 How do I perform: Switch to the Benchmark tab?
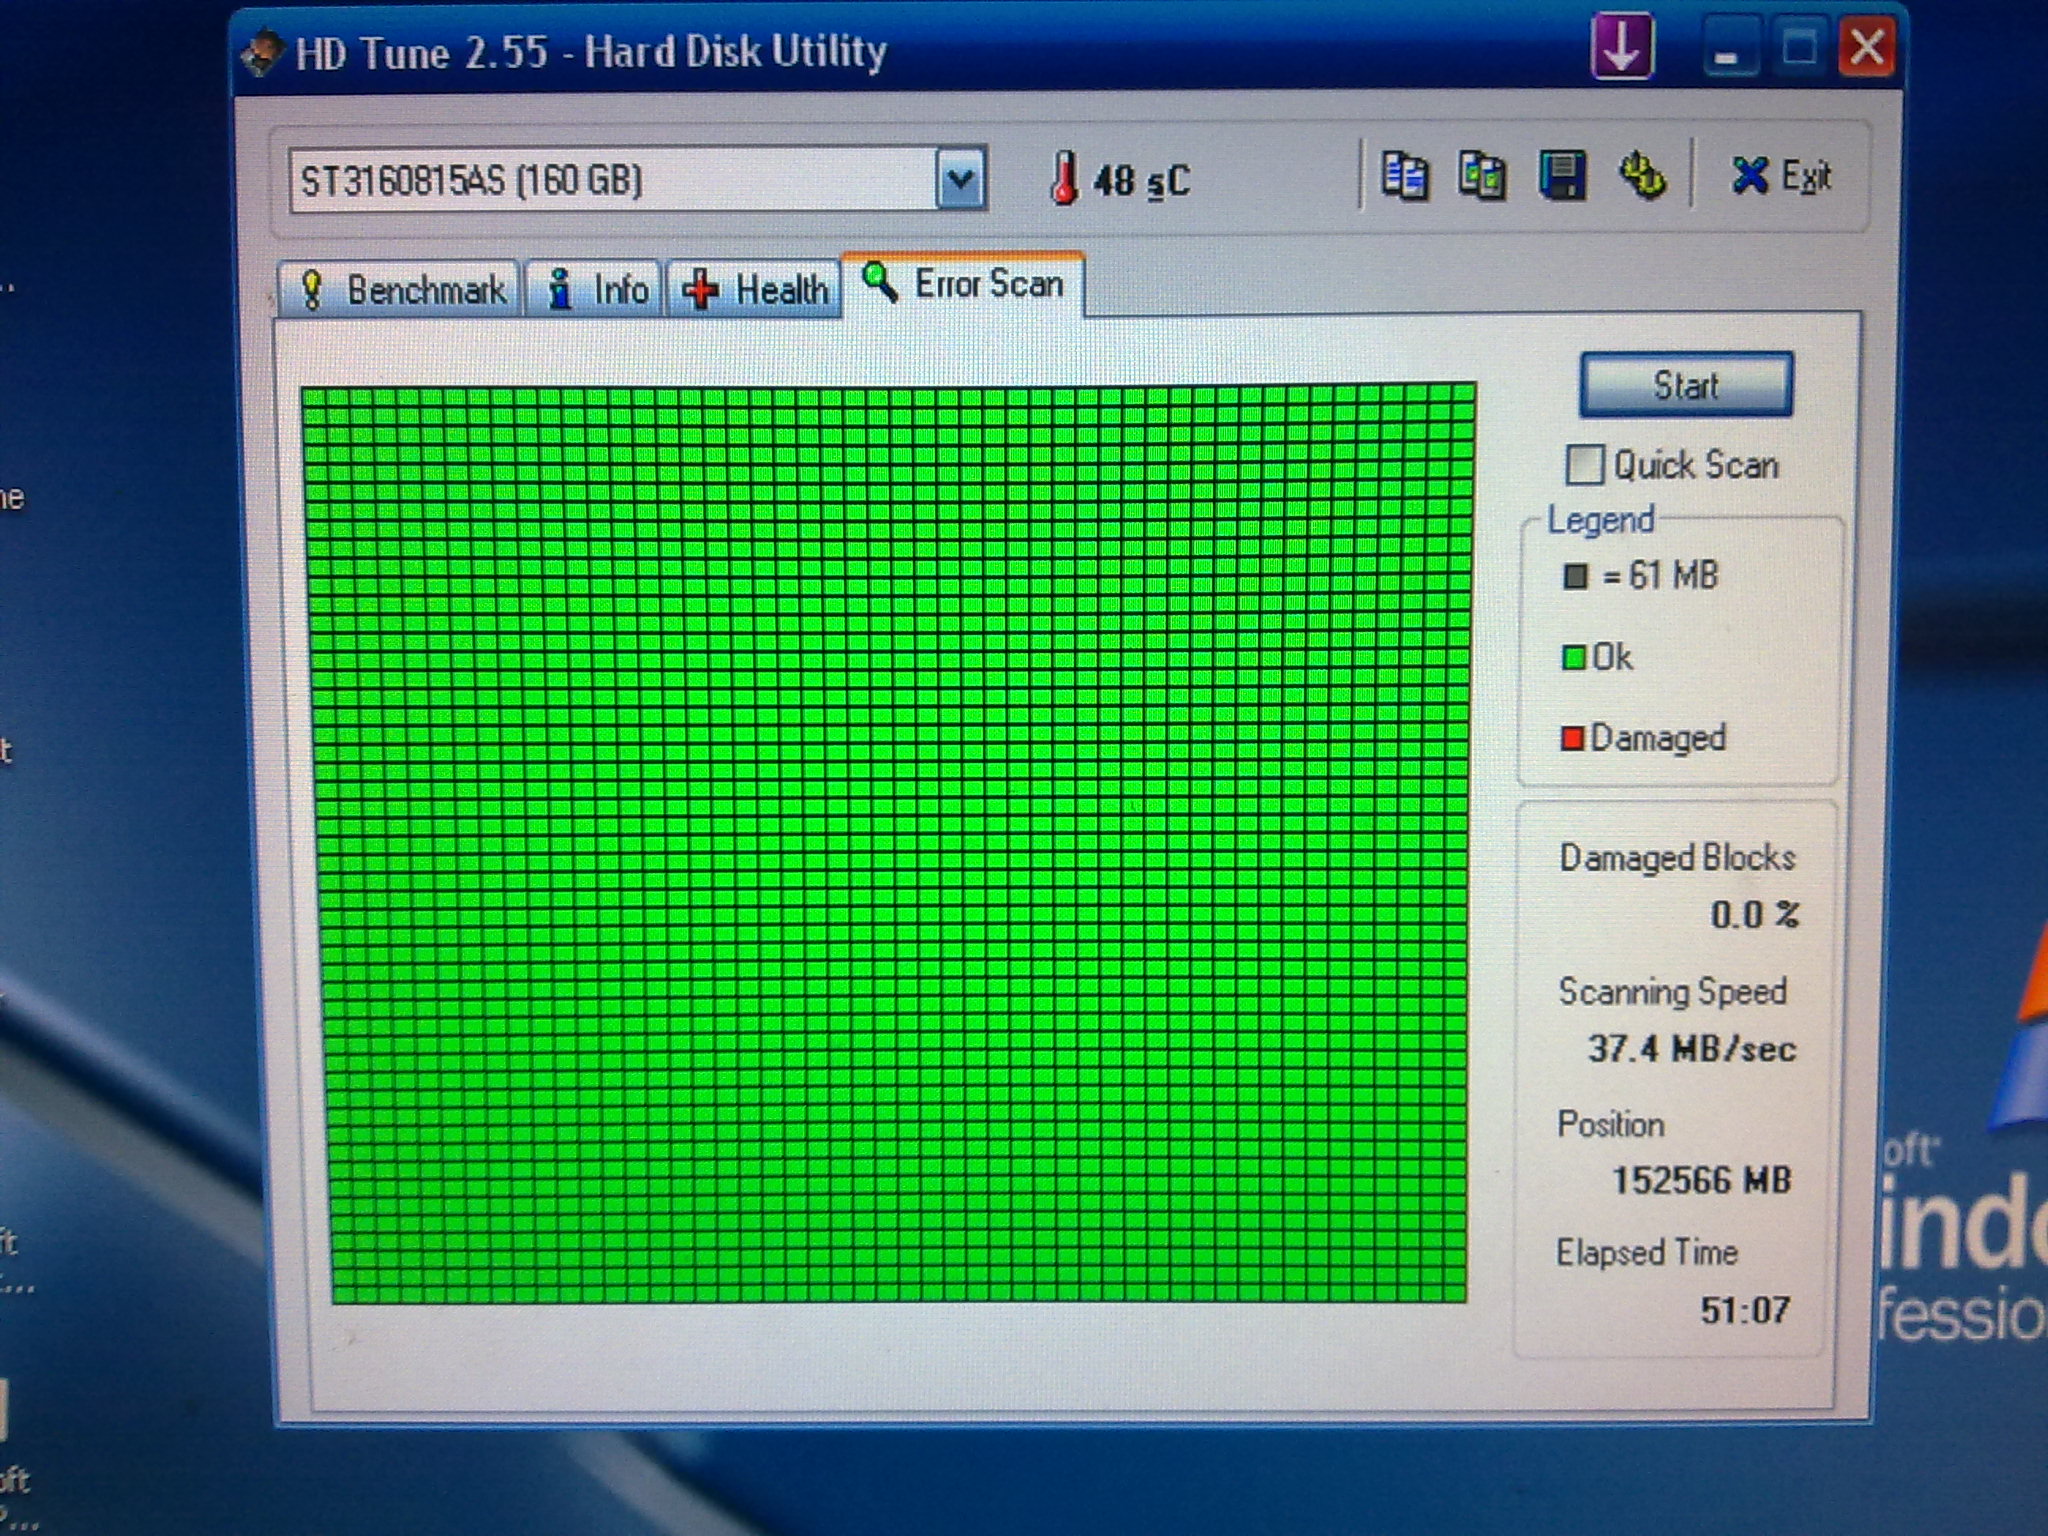tap(402, 290)
